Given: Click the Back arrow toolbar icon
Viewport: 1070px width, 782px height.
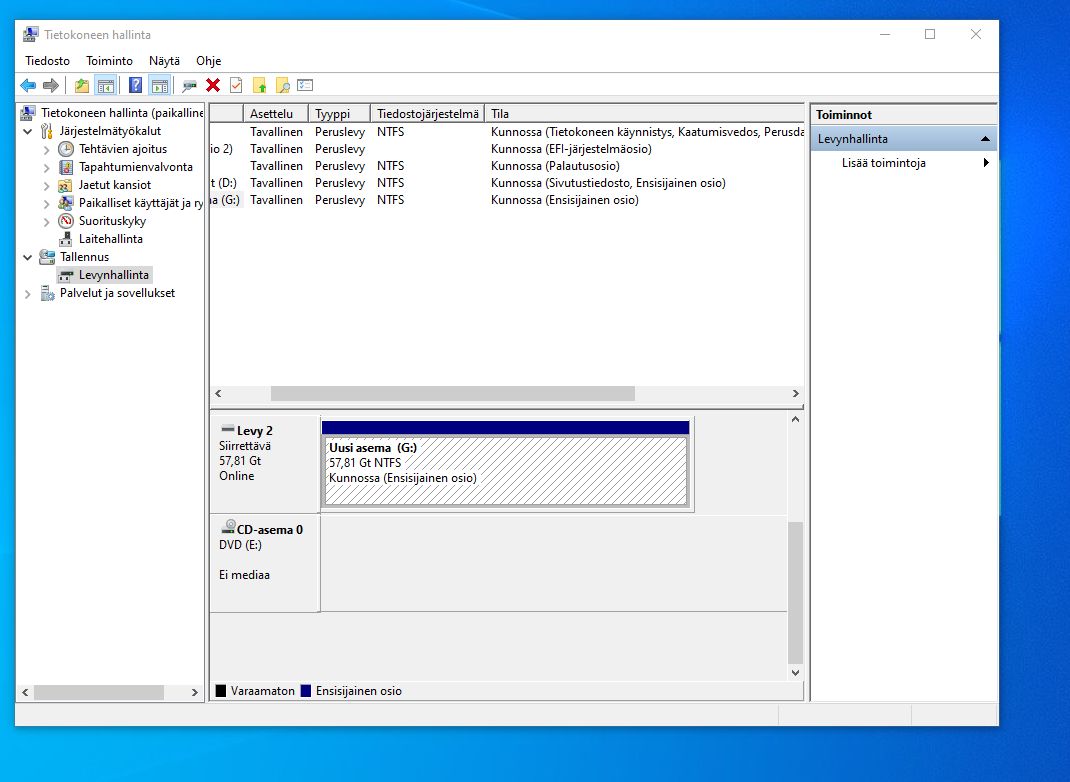Looking at the screenshot, I should click(28, 86).
